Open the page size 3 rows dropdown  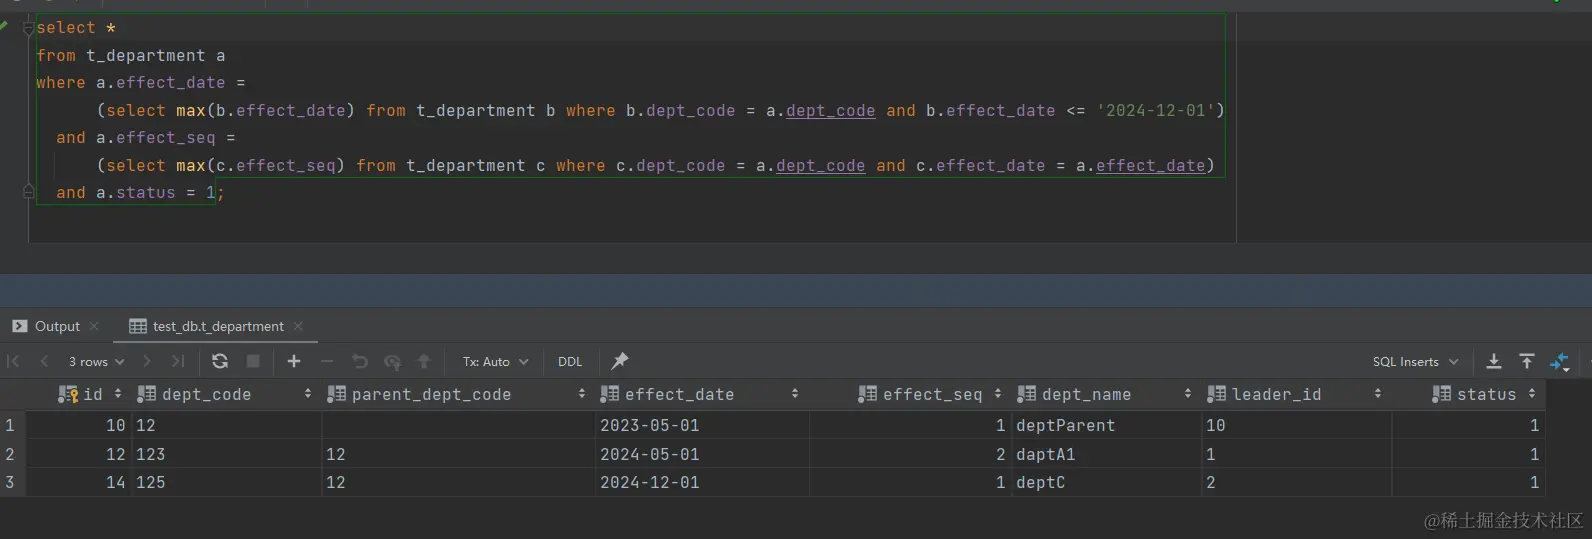point(96,362)
